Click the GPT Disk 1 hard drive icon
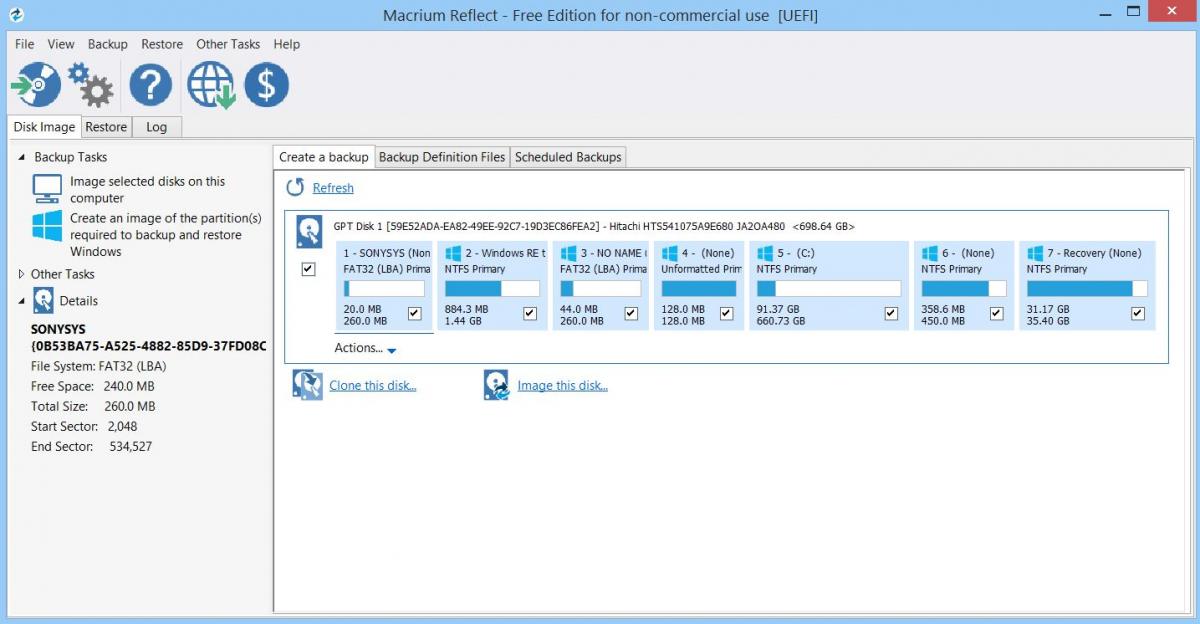Image resolution: width=1200 pixels, height=624 pixels. coord(309,233)
